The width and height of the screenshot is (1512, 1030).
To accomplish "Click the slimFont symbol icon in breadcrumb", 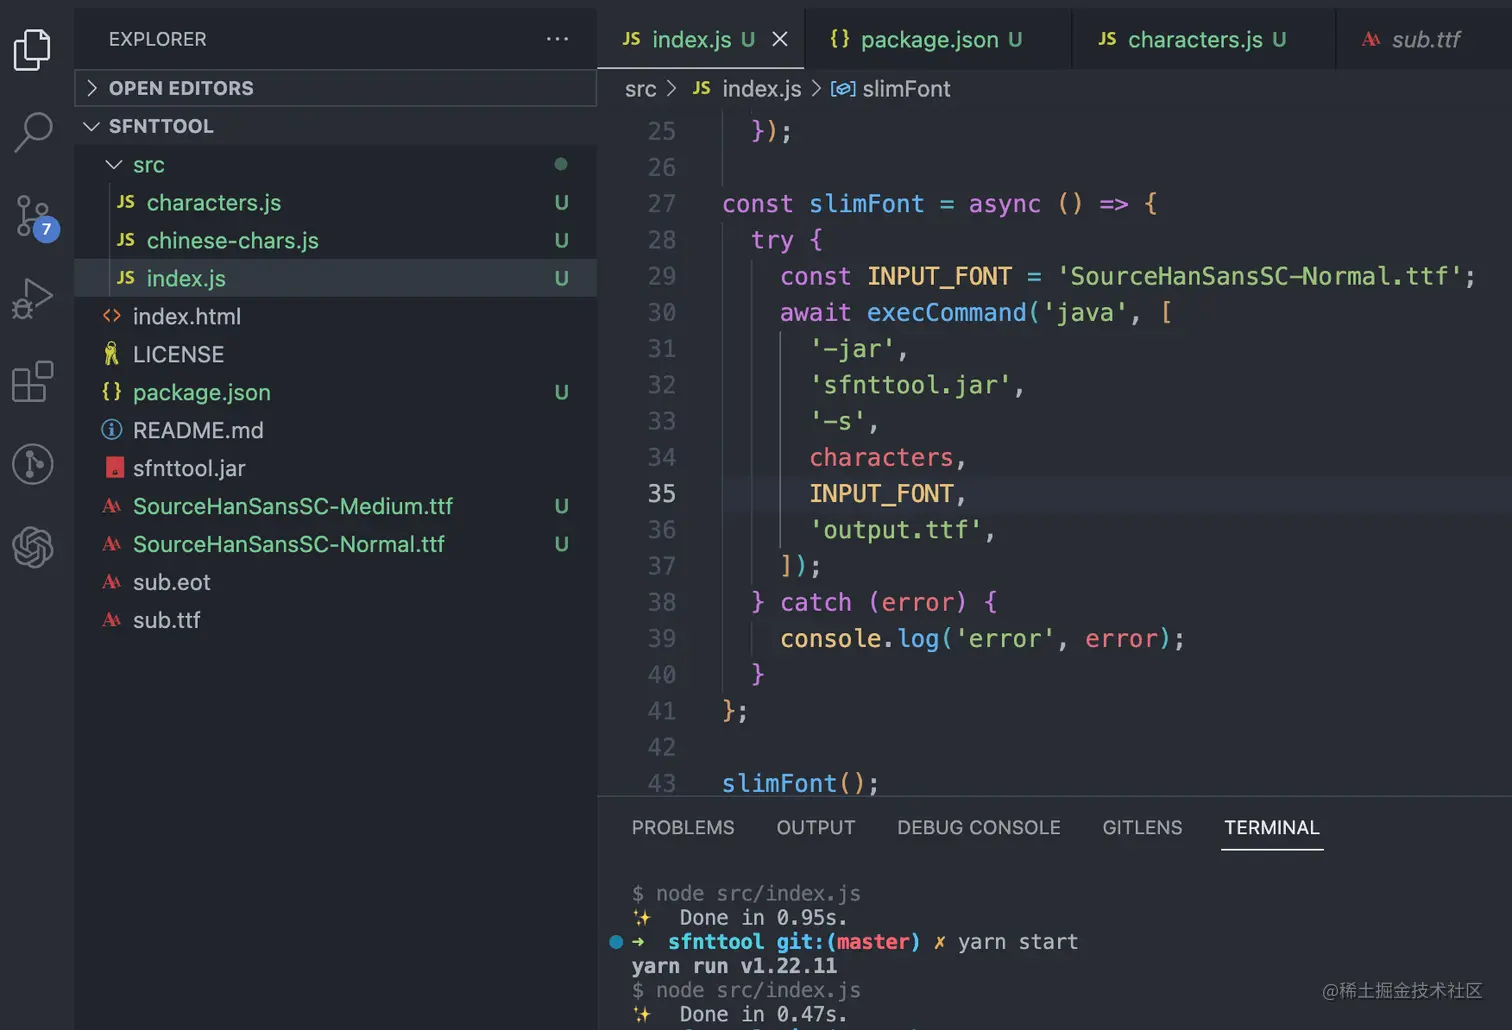I will (843, 89).
